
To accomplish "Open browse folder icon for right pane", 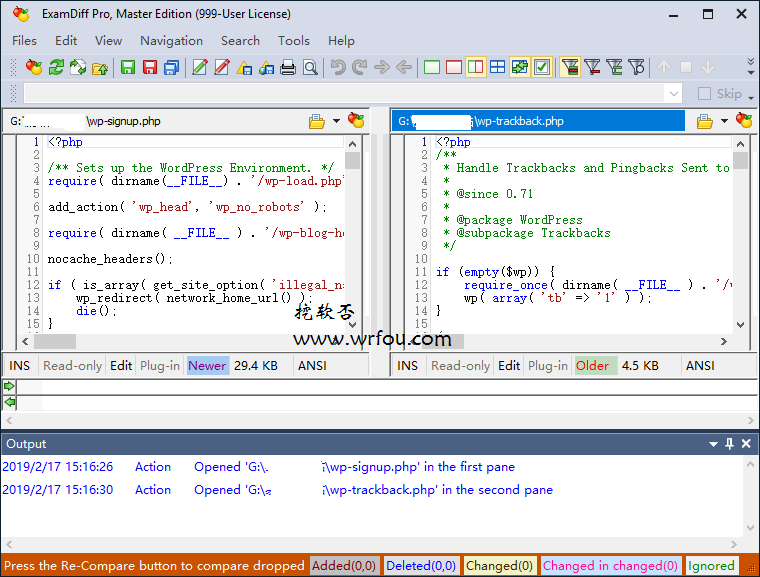I will [705, 121].
